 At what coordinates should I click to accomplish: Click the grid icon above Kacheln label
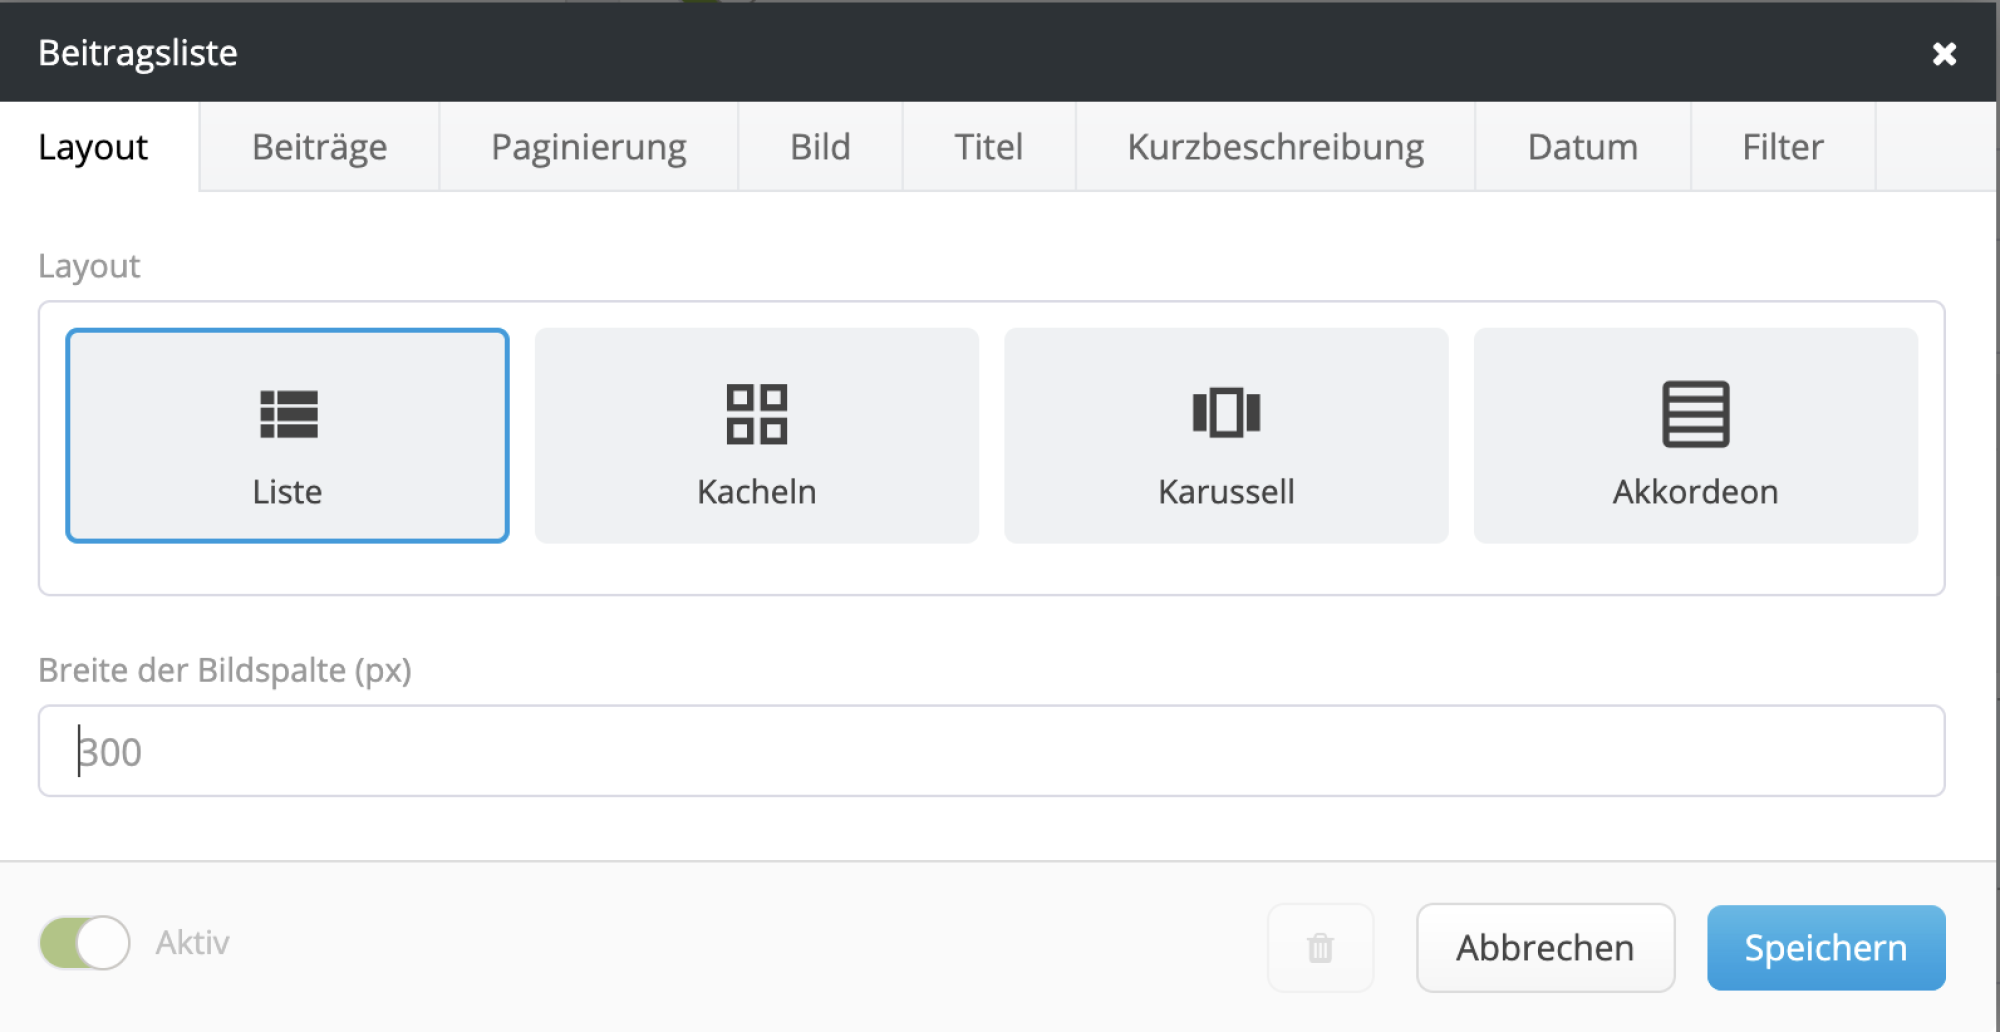click(x=757, y=413)
